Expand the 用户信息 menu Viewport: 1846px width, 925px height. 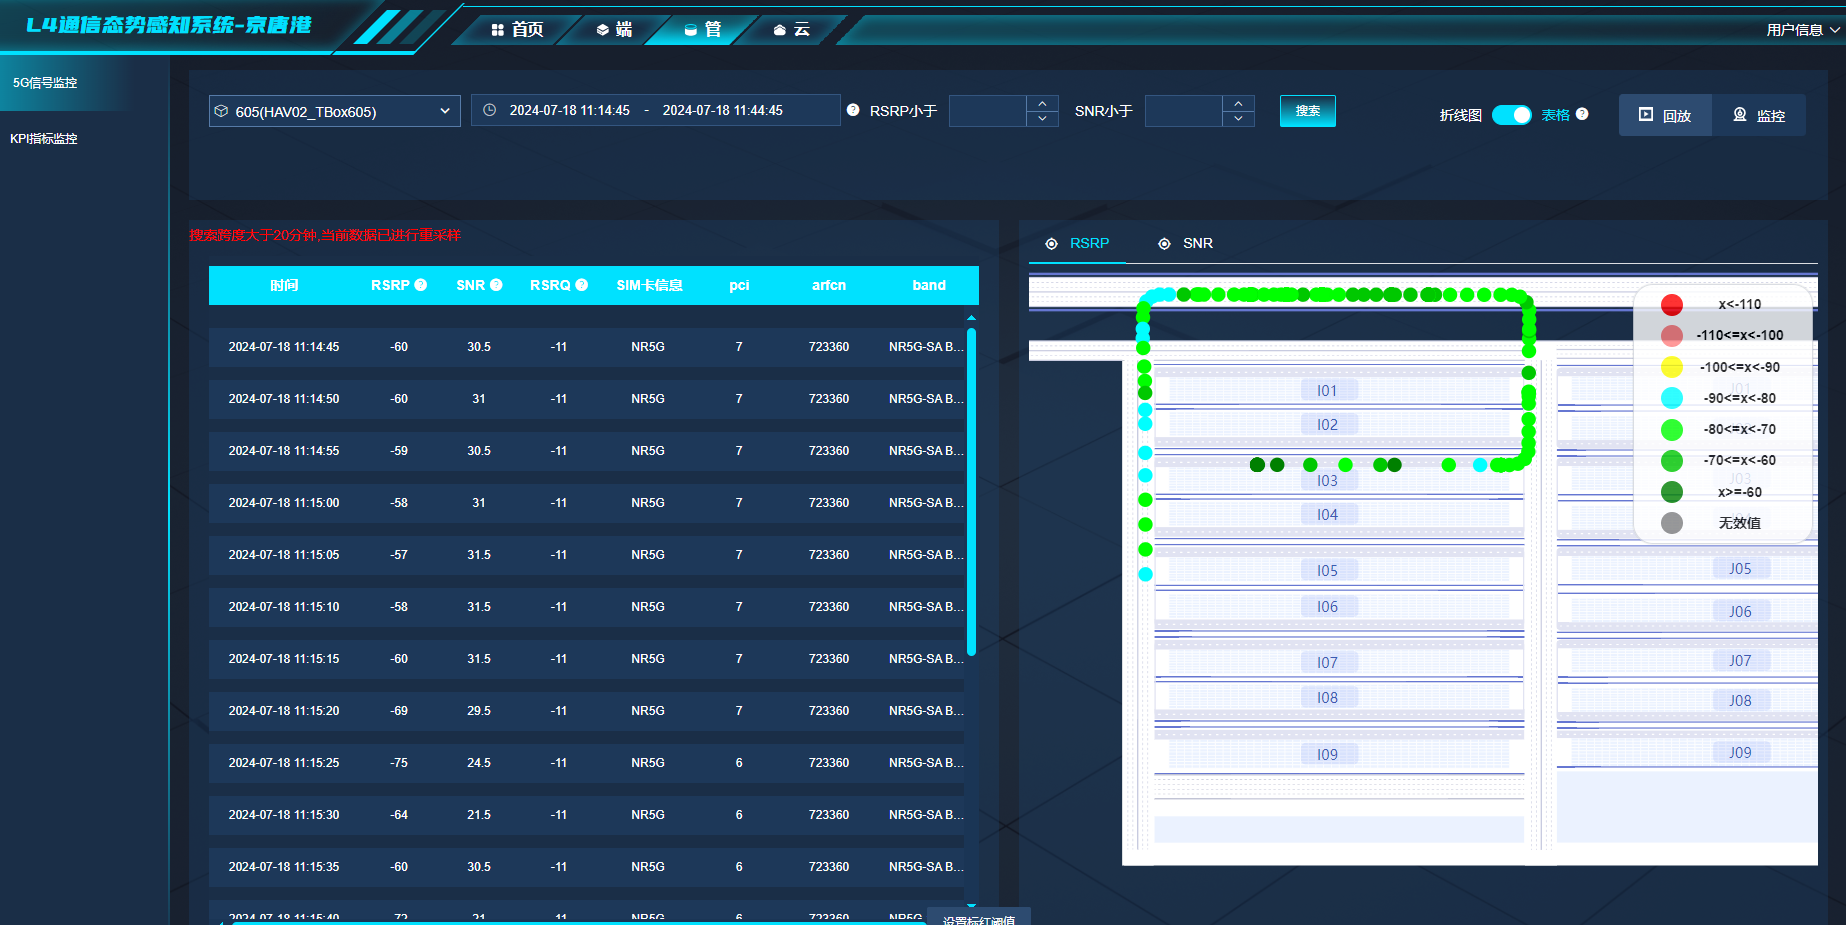1803,30
